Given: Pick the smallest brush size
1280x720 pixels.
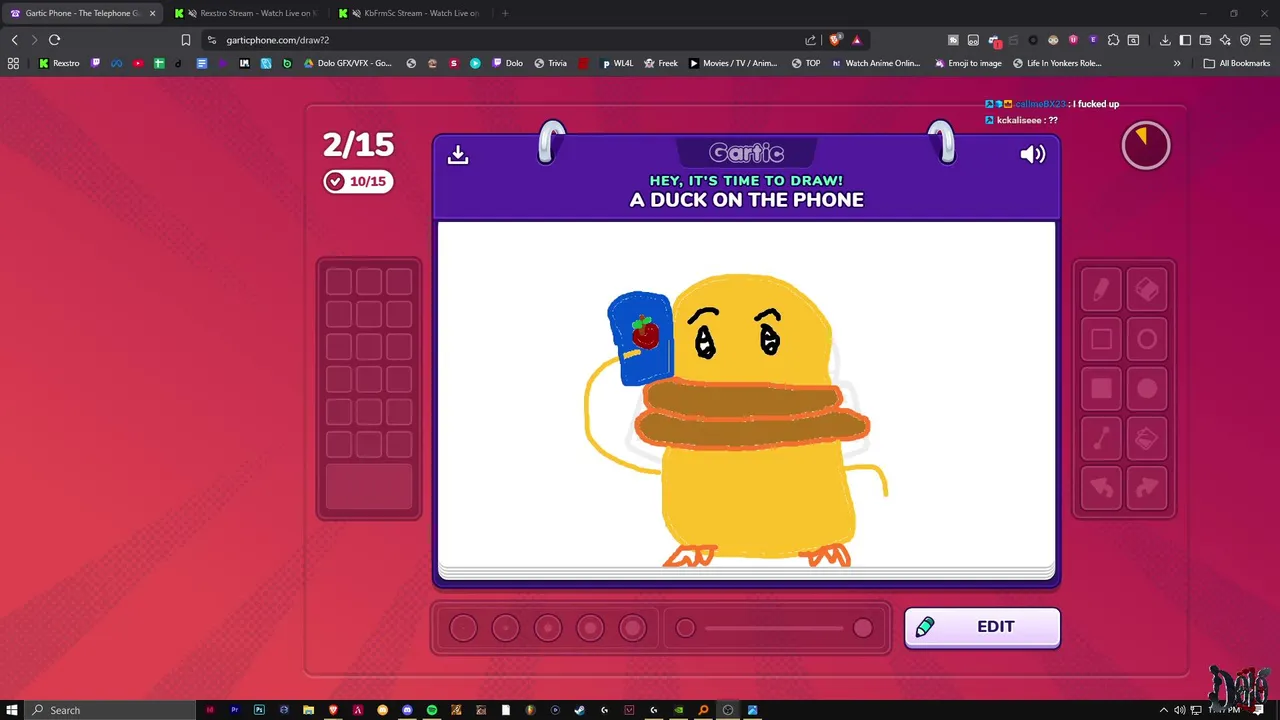Looking at the screenshot, I should pyautogui.click(x=463, y=628).
